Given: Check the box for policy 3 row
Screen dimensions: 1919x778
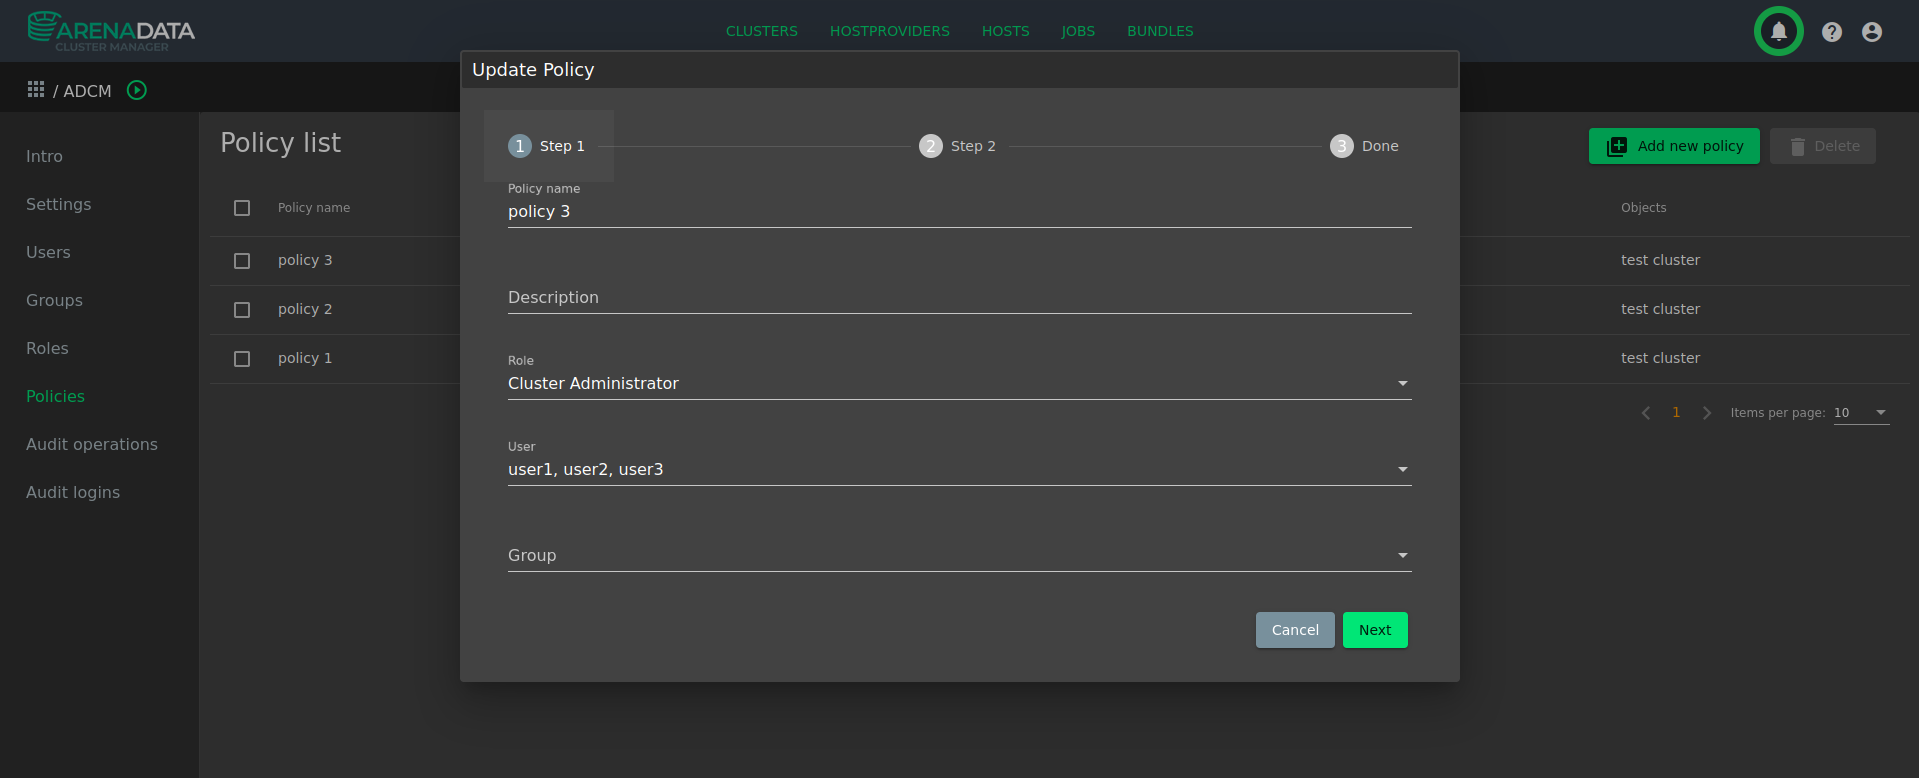Looking at the screenshot, I should coord(242,261).
